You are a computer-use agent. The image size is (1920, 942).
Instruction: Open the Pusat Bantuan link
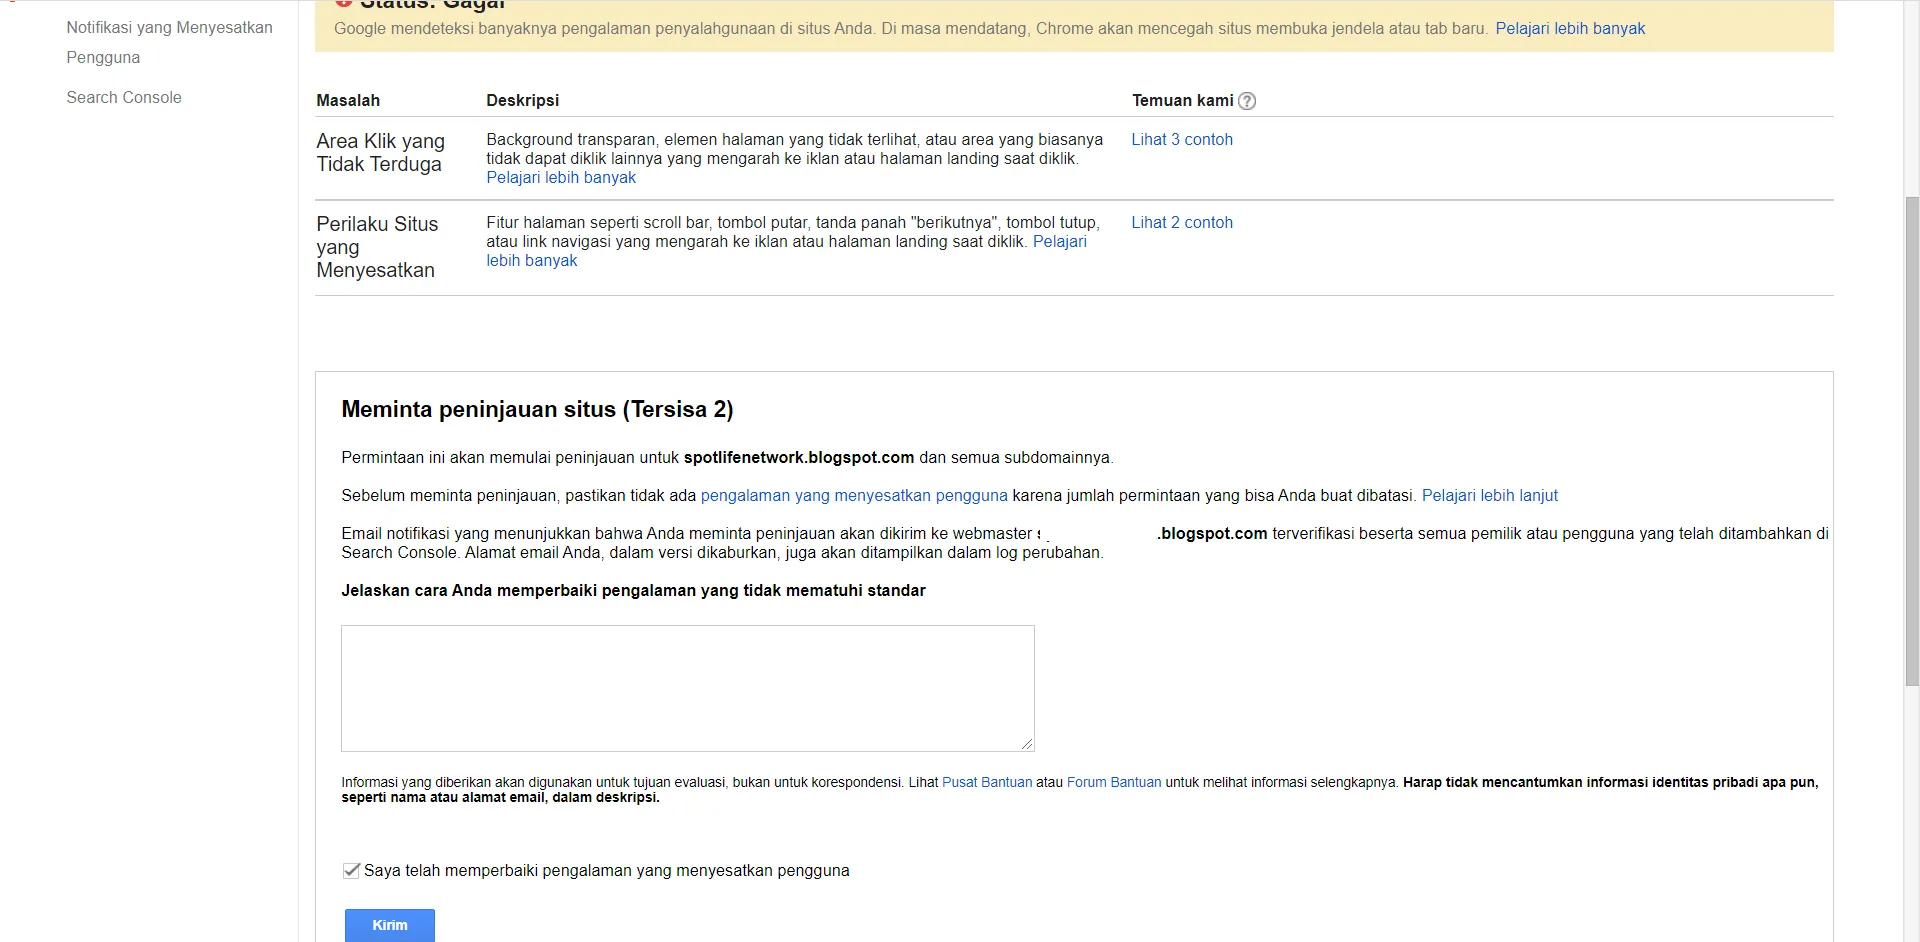pyautogui.click(x=987, y=783)
